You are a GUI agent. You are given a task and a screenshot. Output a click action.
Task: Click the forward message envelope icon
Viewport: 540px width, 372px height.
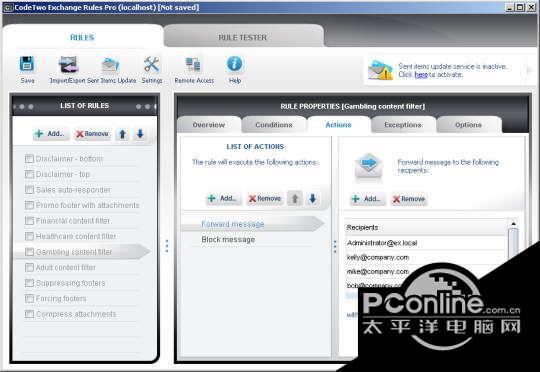pos(368,167)
